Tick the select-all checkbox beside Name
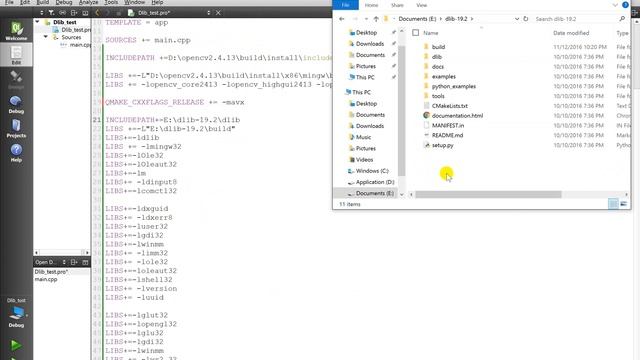The width and height of the screenshot is (640, 360). coord(416,33)
